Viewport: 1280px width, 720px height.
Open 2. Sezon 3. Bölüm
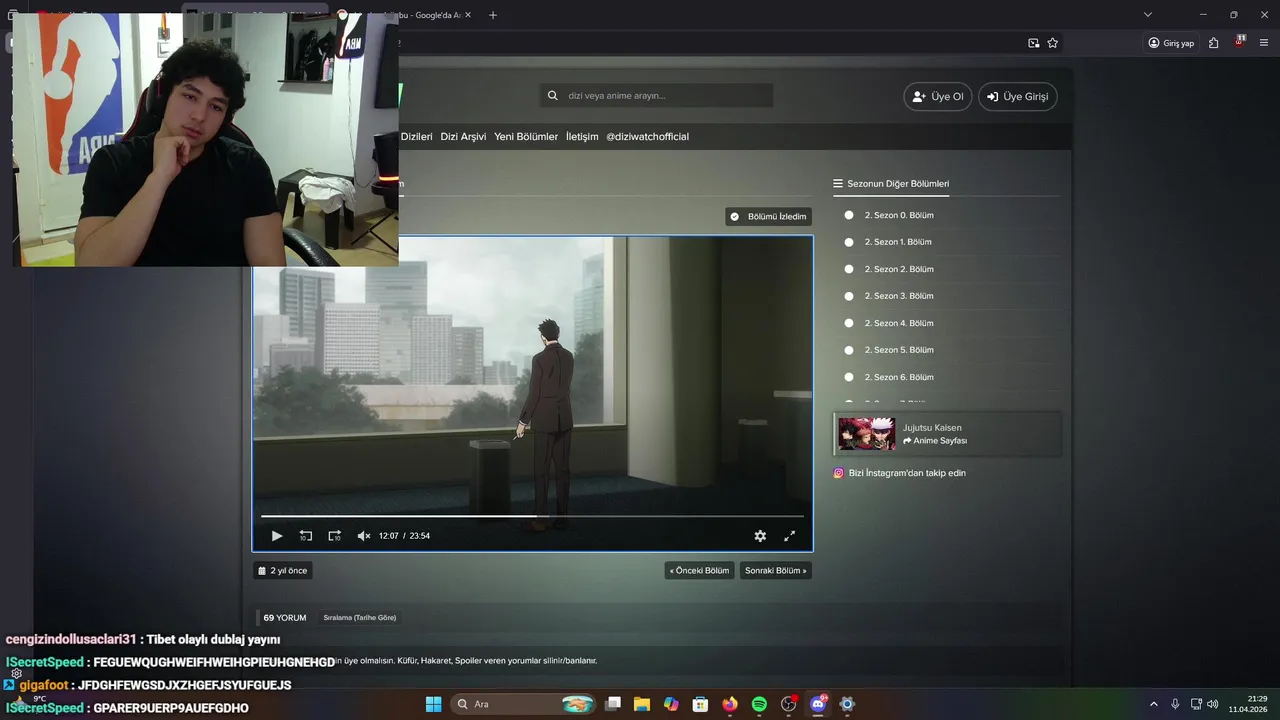[x=899, y=296]
